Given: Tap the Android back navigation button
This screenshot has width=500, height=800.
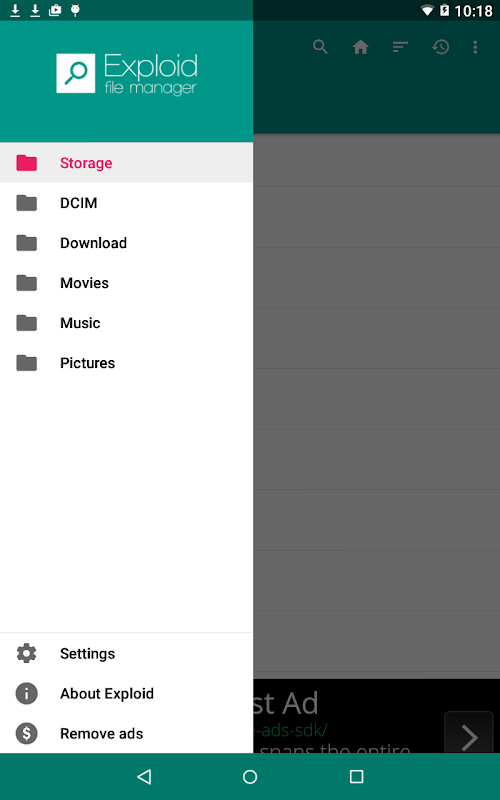Looking at the screenshot, I should [x=144, y=777].
